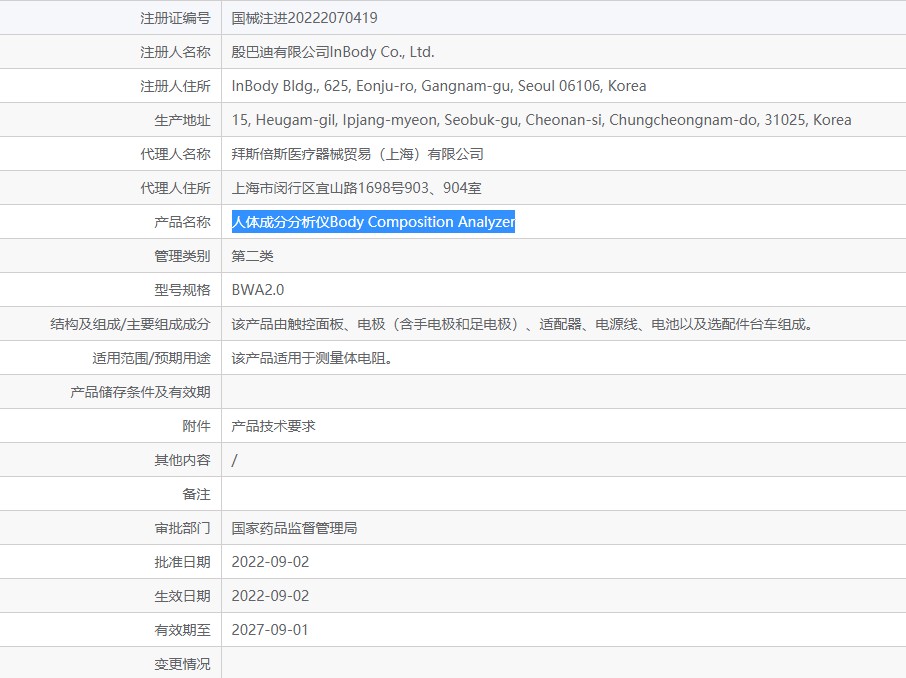
Task: Click the production address in Cheonan-si
Action: (541, 120)
